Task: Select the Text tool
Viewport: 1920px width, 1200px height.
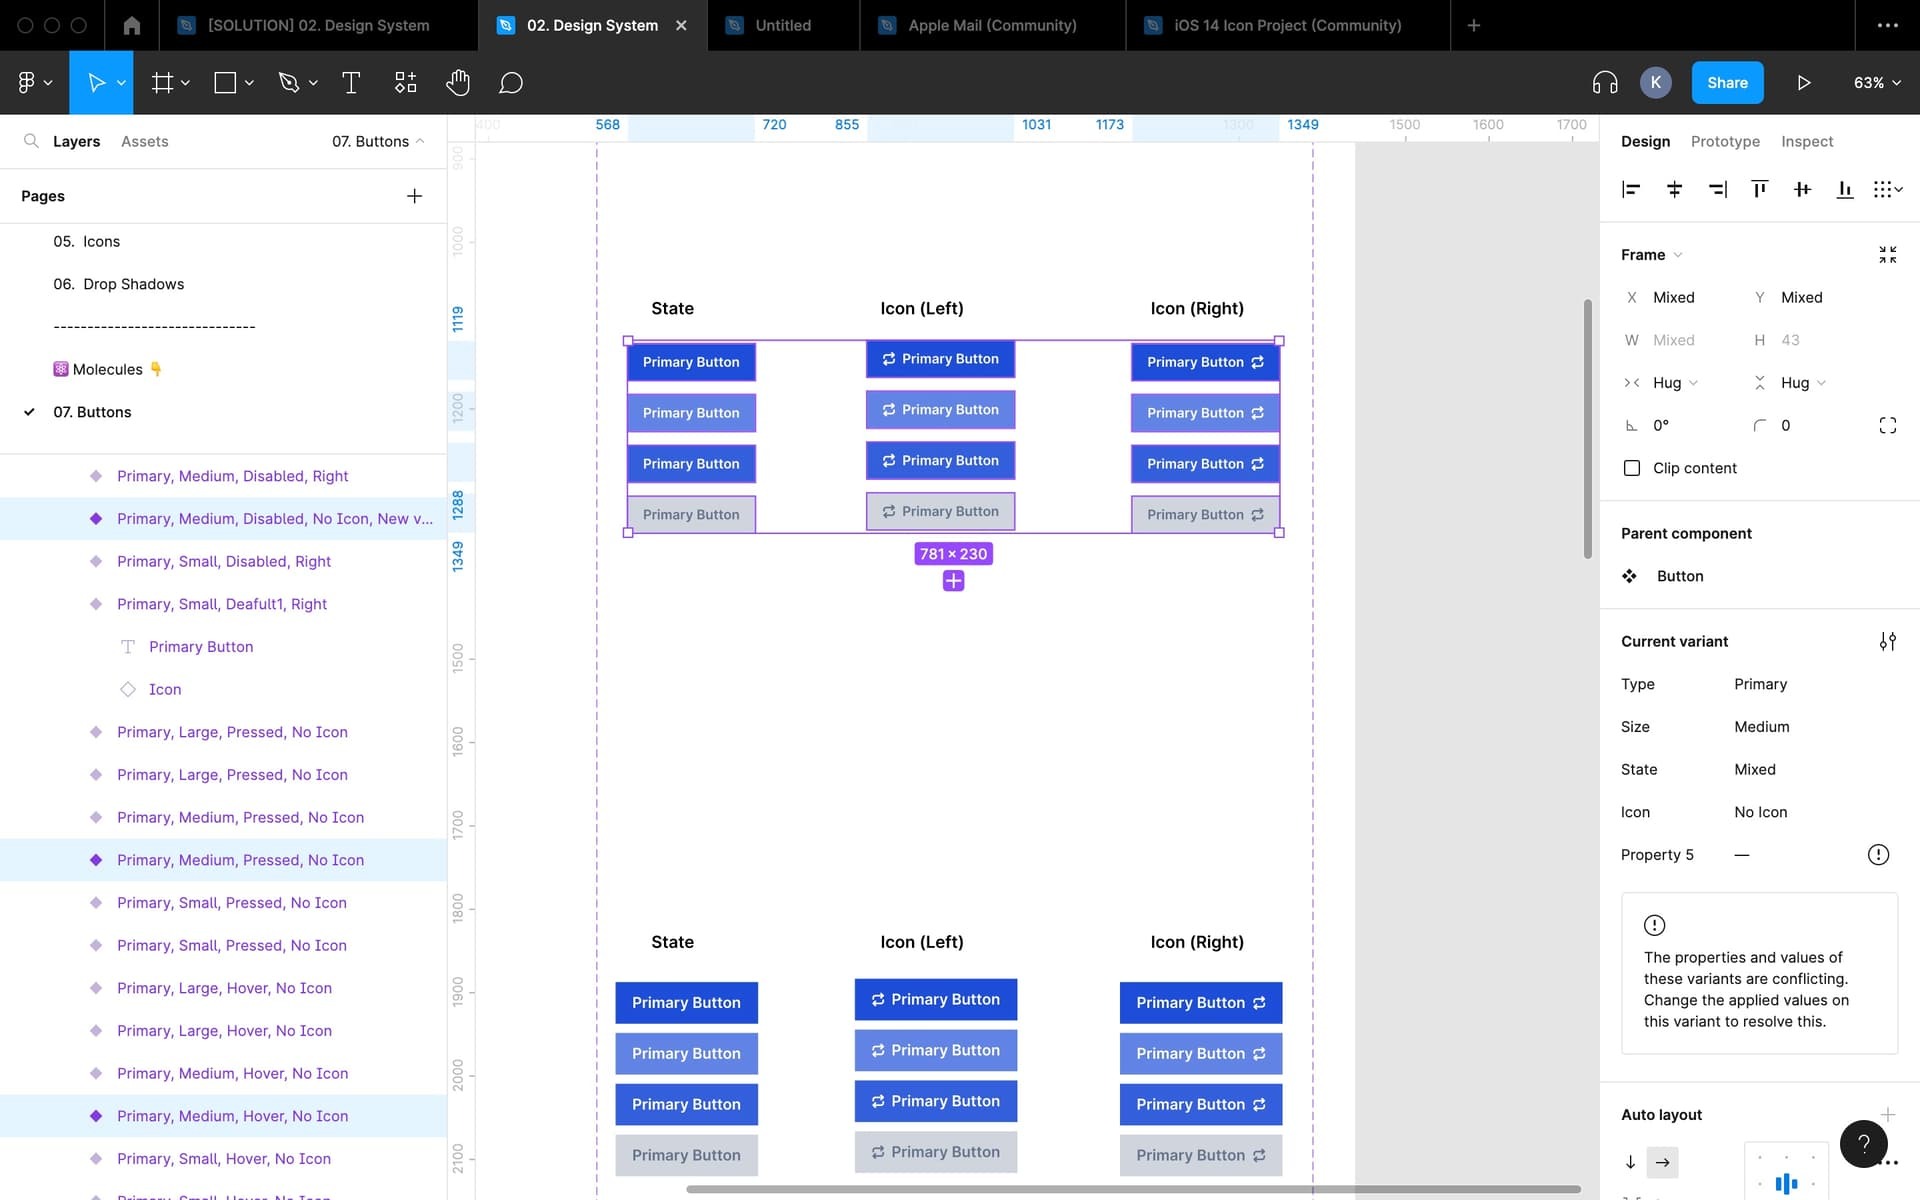Action: [351, 82]
